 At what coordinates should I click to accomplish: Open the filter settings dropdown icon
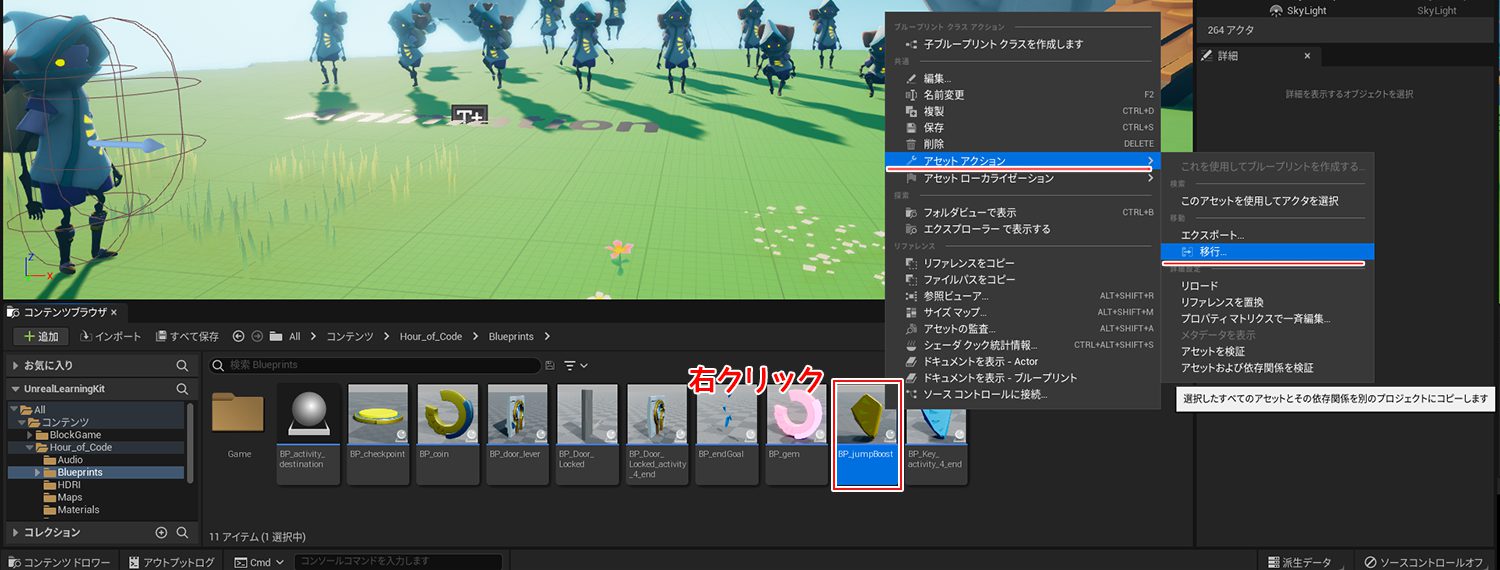pos(575,366)
